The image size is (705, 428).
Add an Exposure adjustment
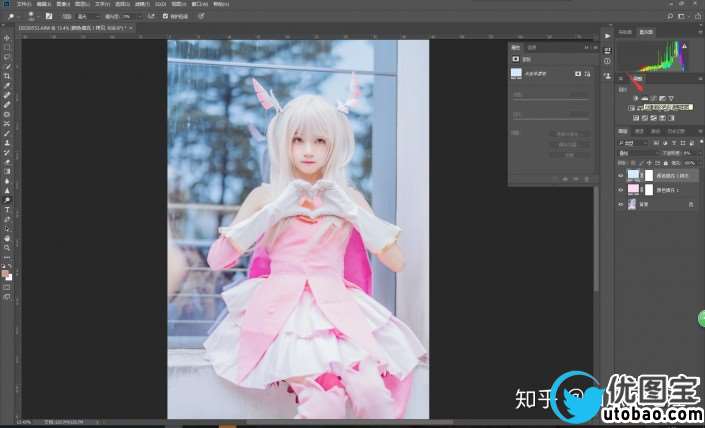click(x=662, y=98)
